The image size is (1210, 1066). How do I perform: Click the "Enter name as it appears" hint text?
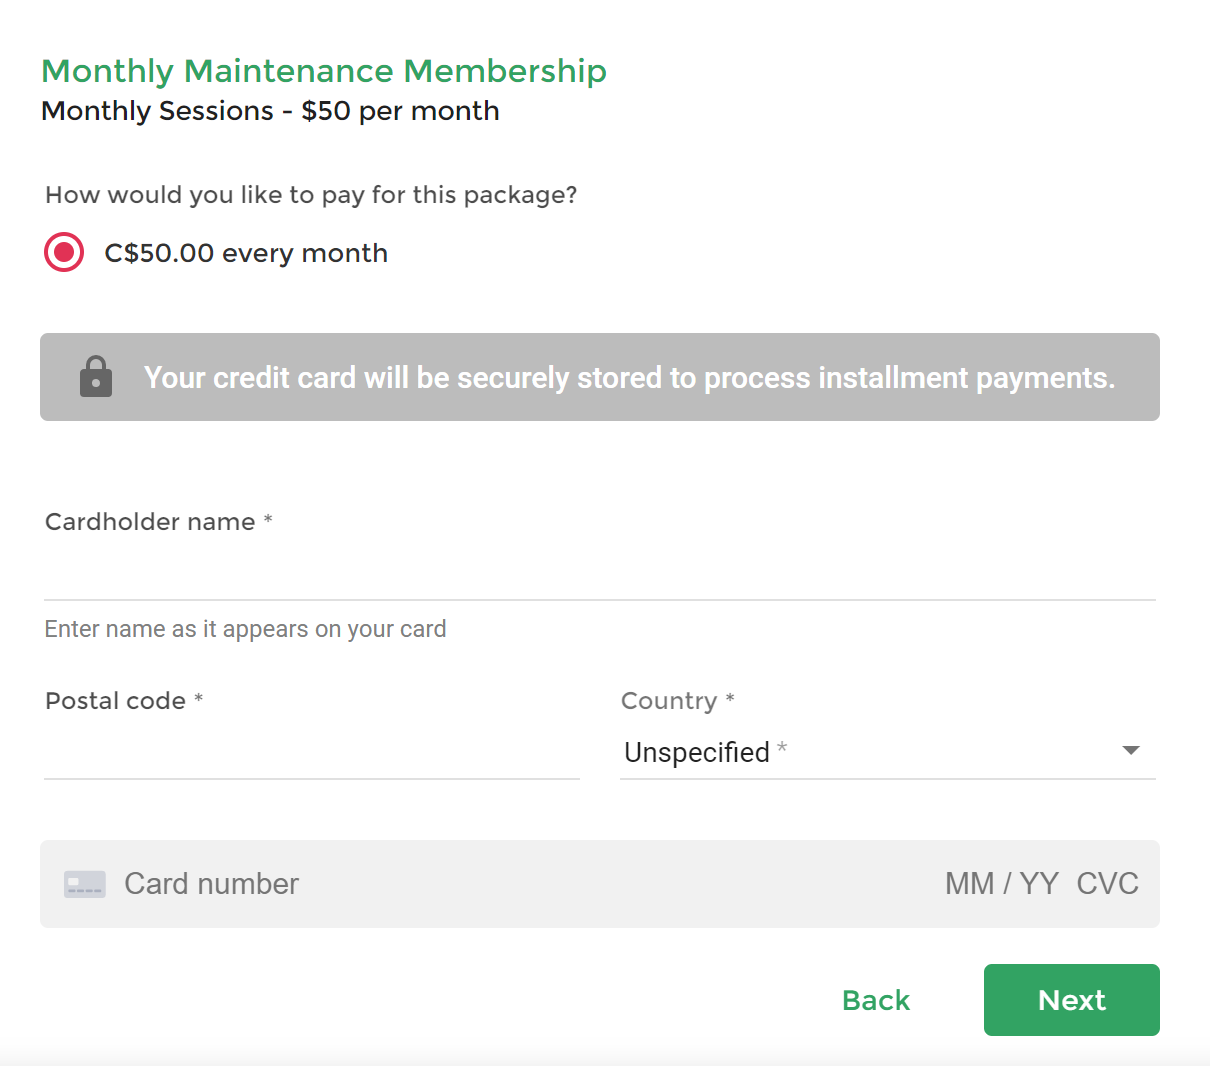(246, 629)
